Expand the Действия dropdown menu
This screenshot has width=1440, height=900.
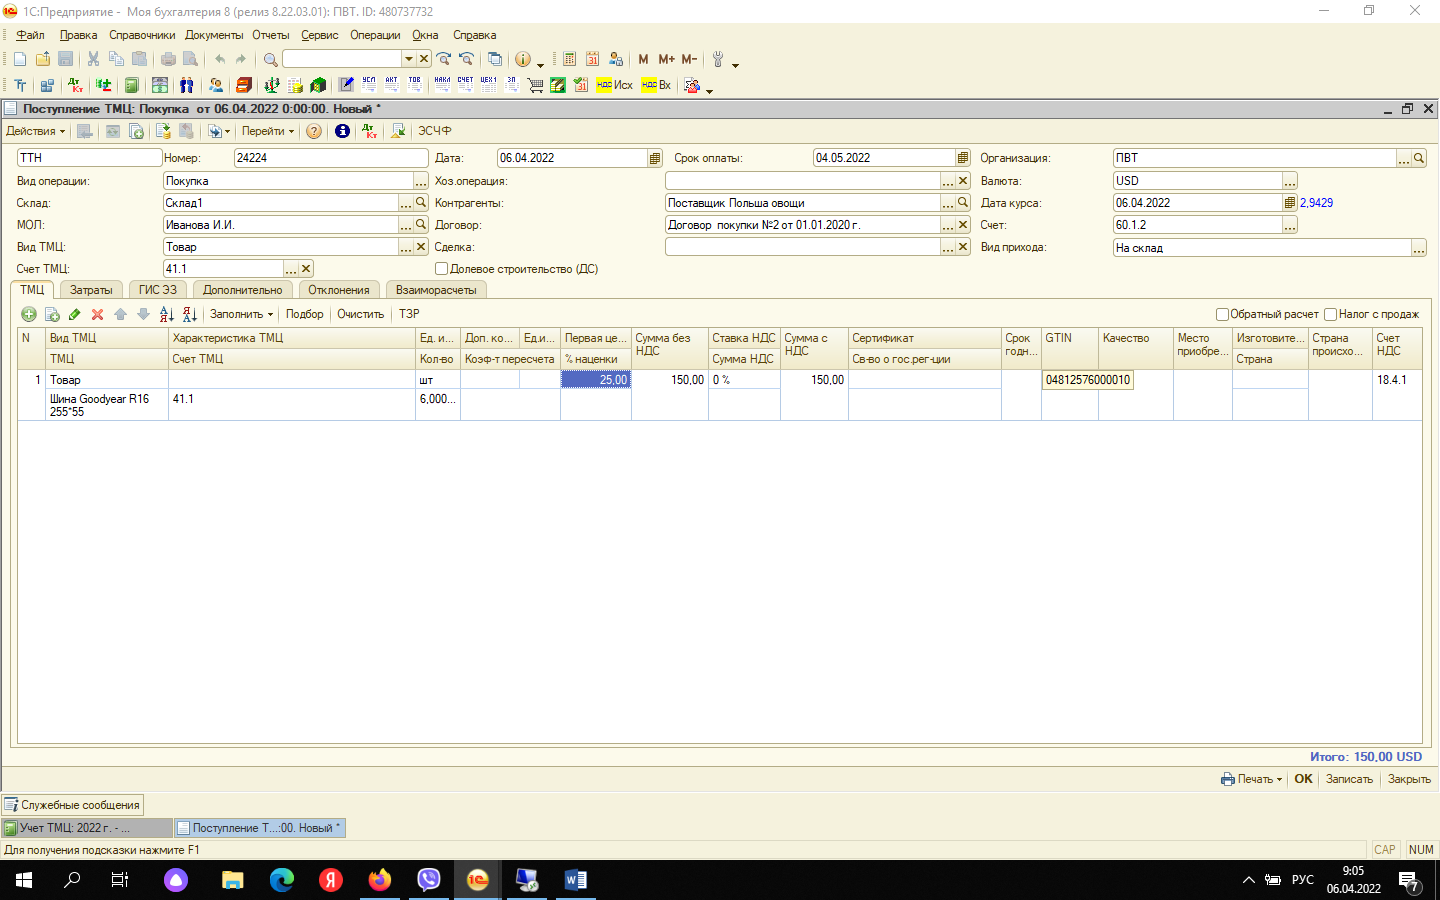pyautogui.click(x=35, y=131)
